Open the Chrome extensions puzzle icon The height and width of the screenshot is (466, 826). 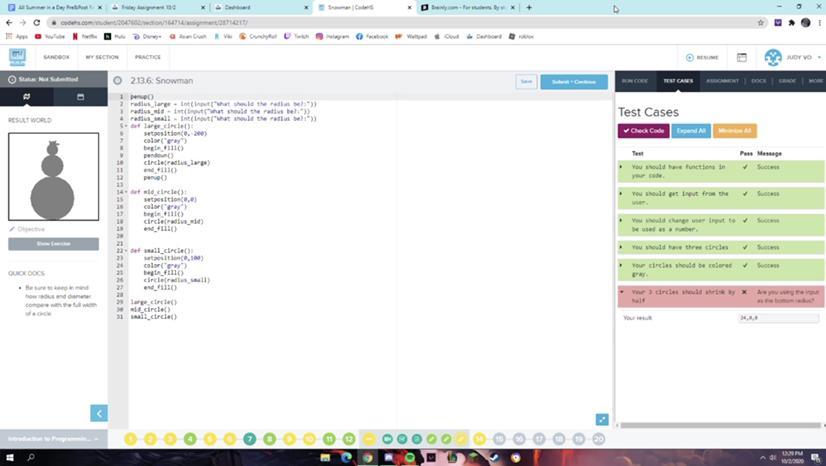click(x=791, y=23)
